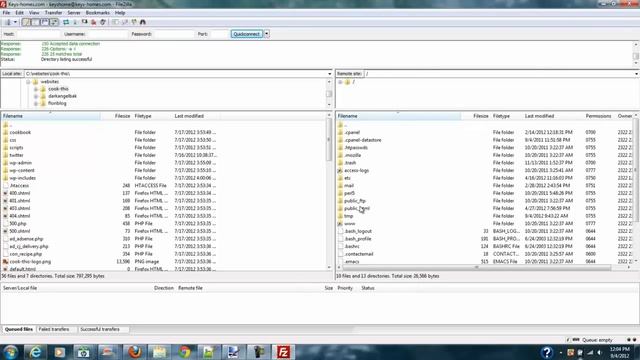Click the Quickconnect button
The image size is (640, 360).
click(247, 34)
